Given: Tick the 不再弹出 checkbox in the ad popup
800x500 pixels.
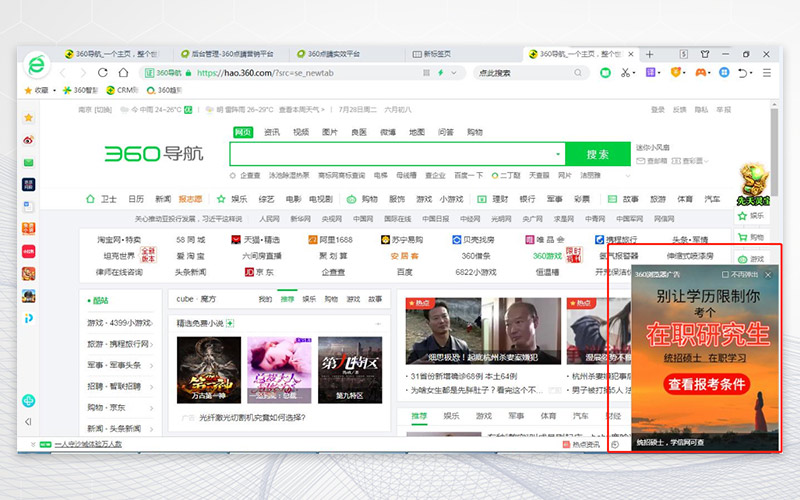Looking at the screenshot, I should (724, 274).
